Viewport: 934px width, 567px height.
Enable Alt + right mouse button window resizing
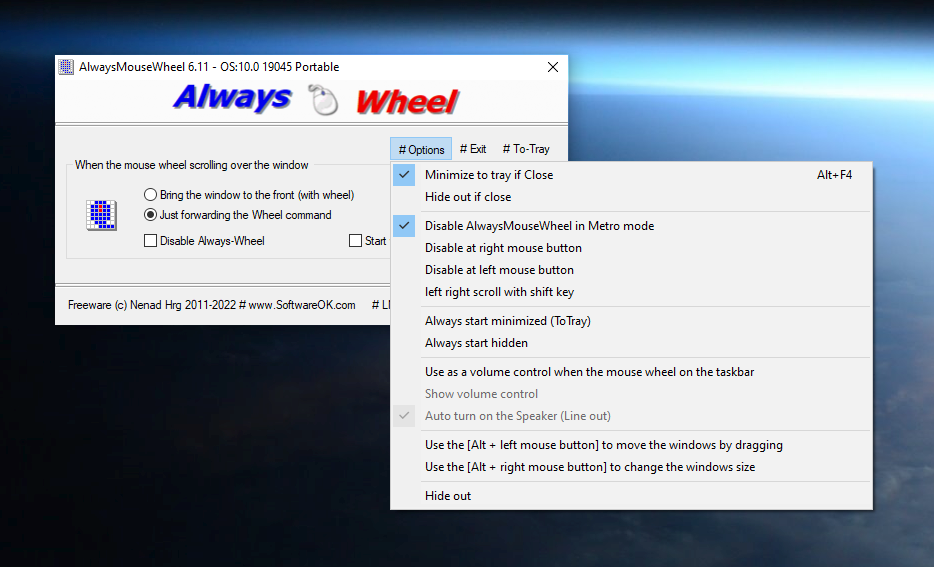pyautogui.click(x=631, y=468)
